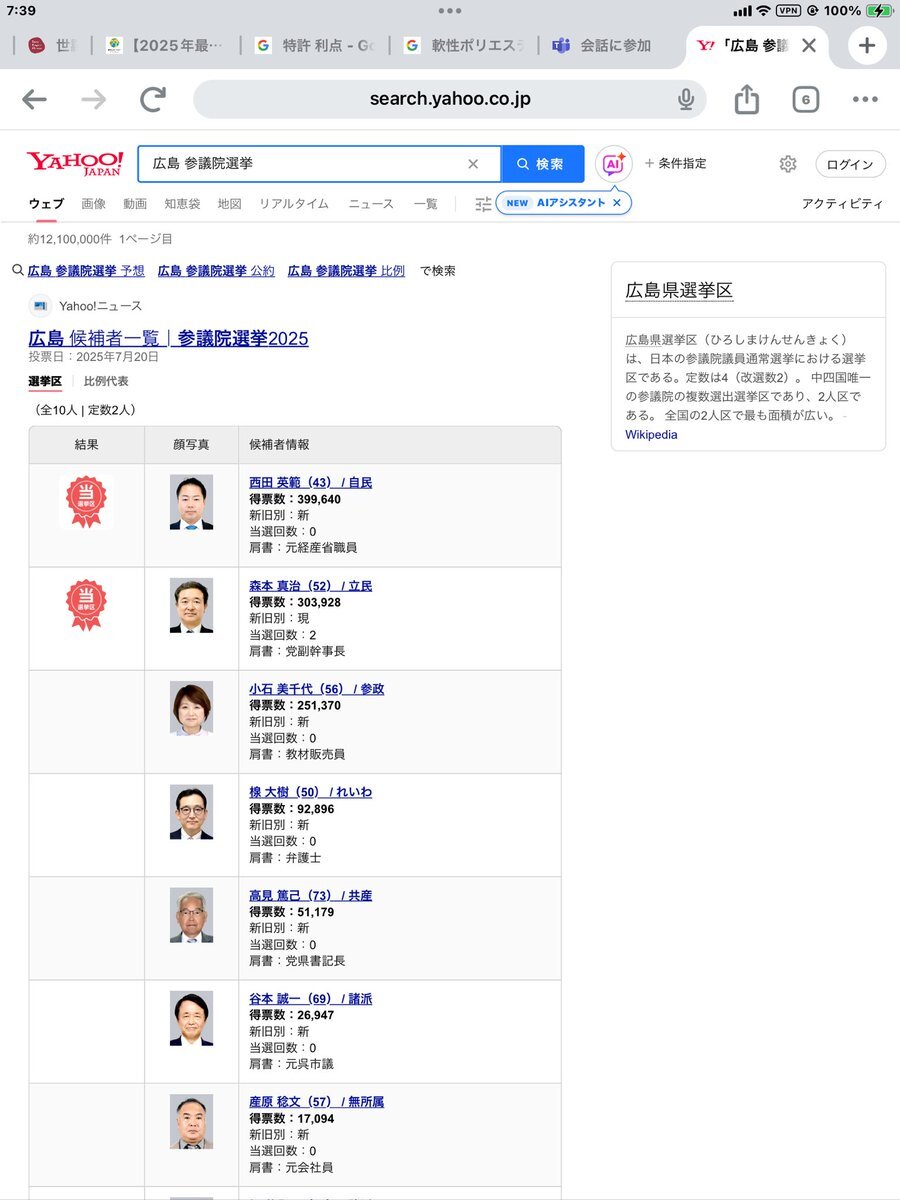Open candidate link 産原 稔文 (57) / 無所属

(x=316, y=1102)
